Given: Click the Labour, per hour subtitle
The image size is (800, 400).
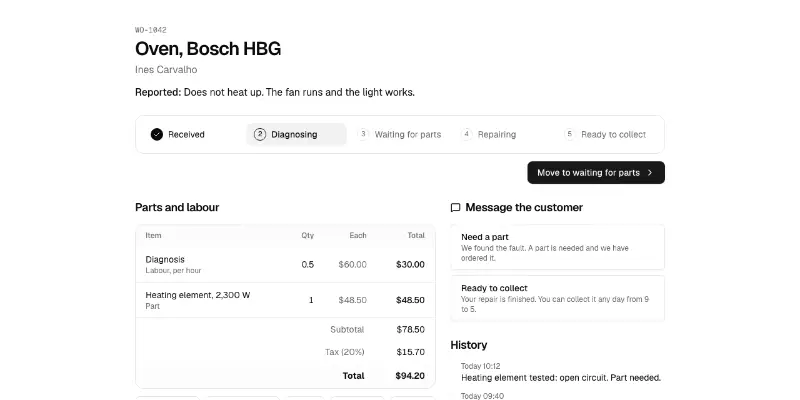Looking at the screenshot, I should click(173, 270).
